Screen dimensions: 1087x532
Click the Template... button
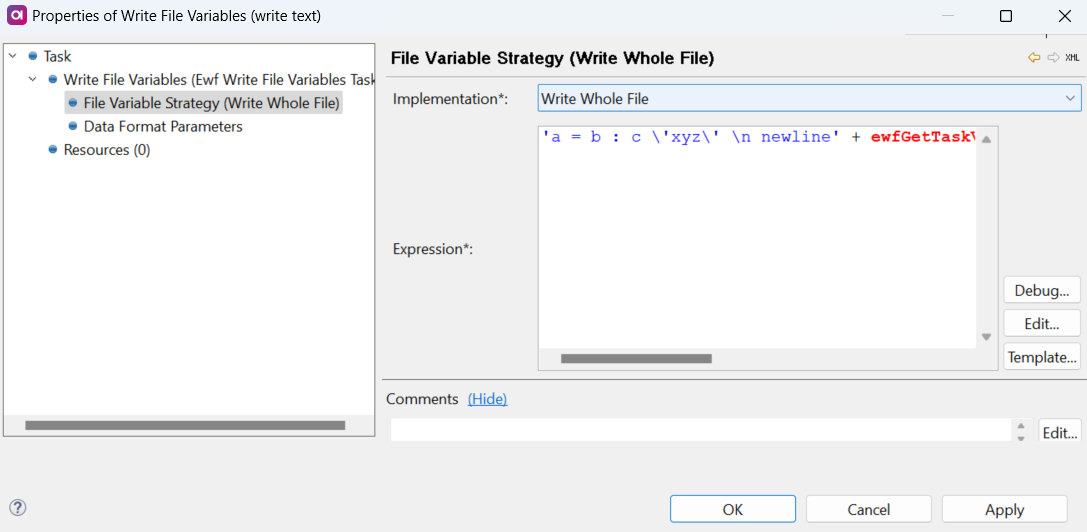point(1041,357)
